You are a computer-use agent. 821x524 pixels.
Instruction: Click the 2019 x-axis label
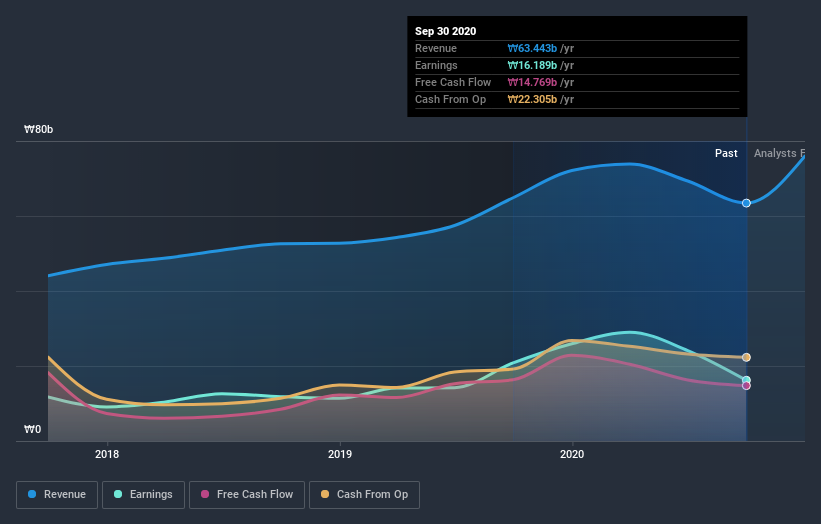coord(340,454)
